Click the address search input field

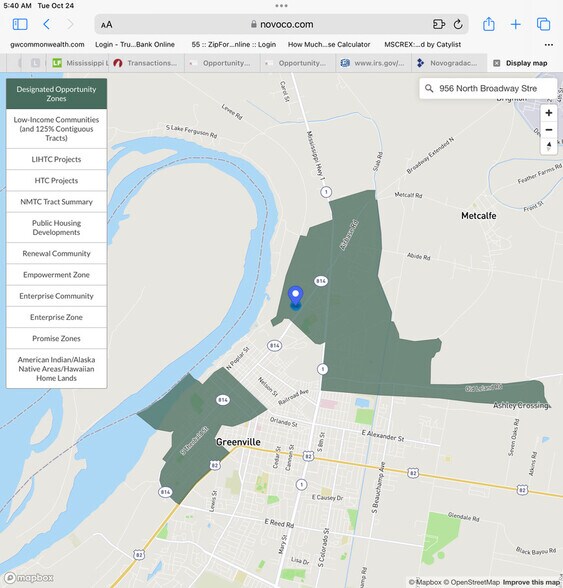(x=488, y=88)
